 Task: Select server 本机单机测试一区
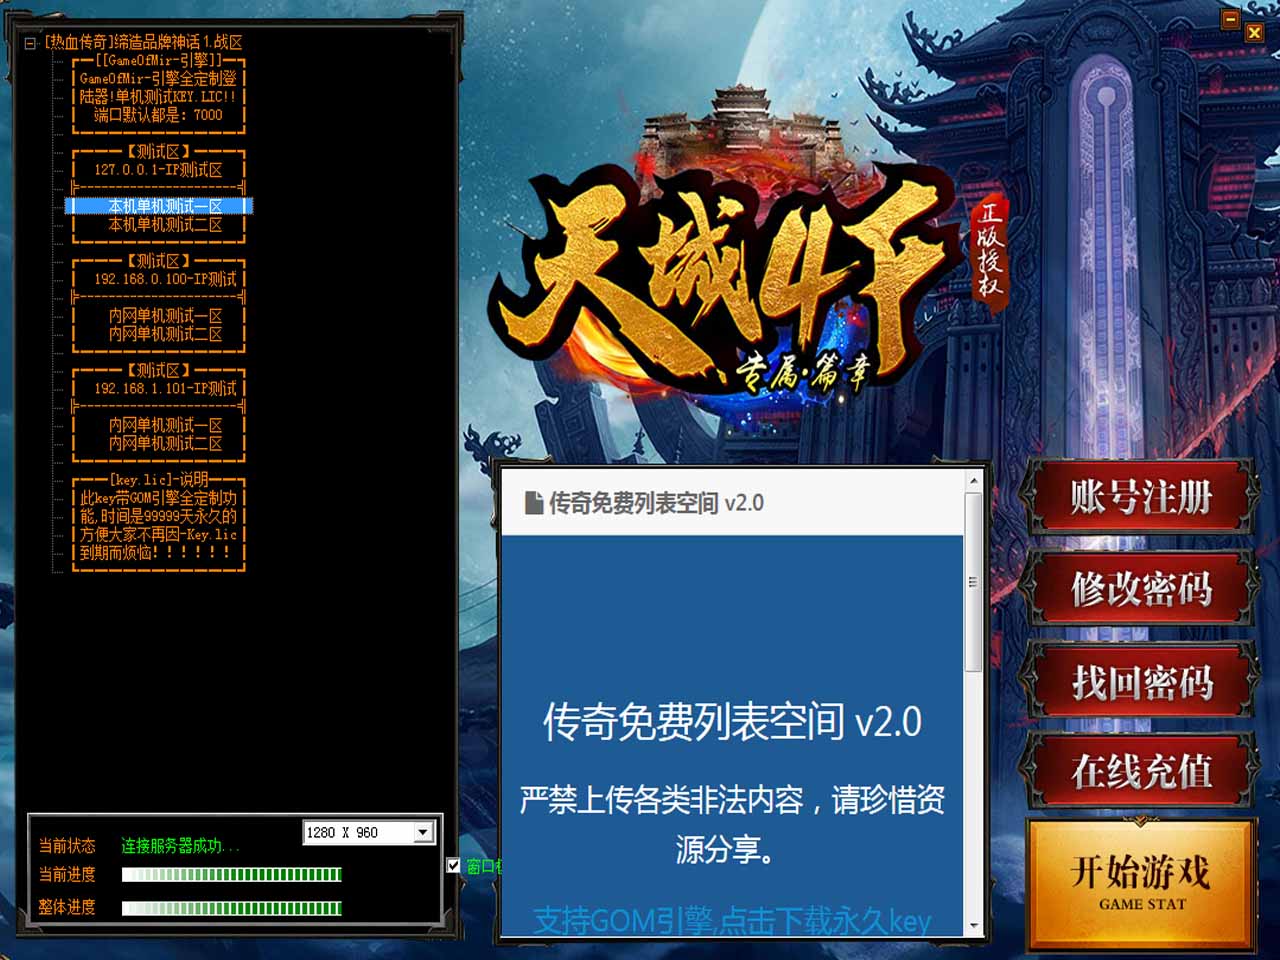point(158,206)
